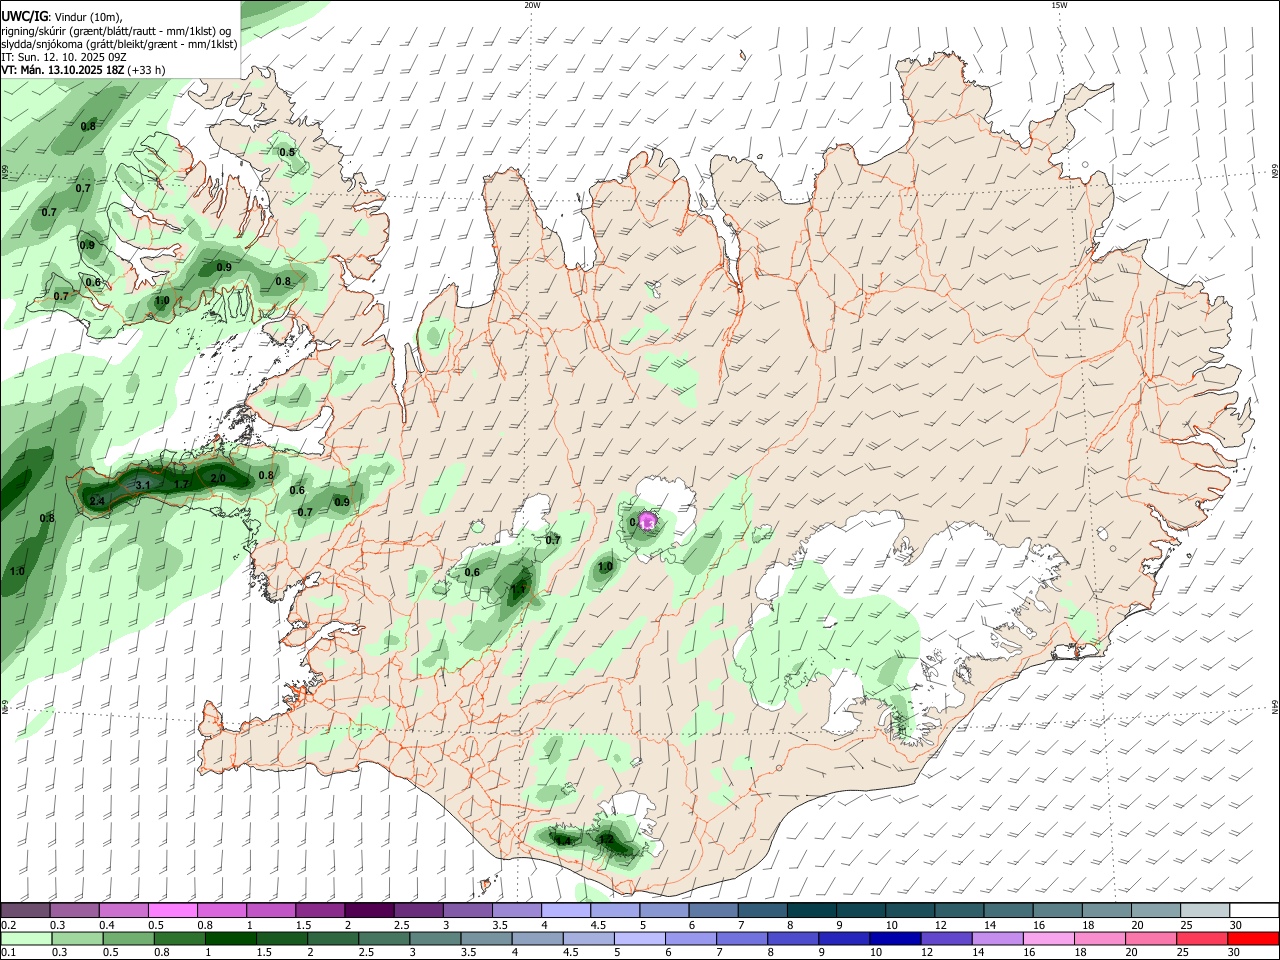
Task: Pick the light green 0.1–0.3 rain legend swatch
Action: coord(27,938)
